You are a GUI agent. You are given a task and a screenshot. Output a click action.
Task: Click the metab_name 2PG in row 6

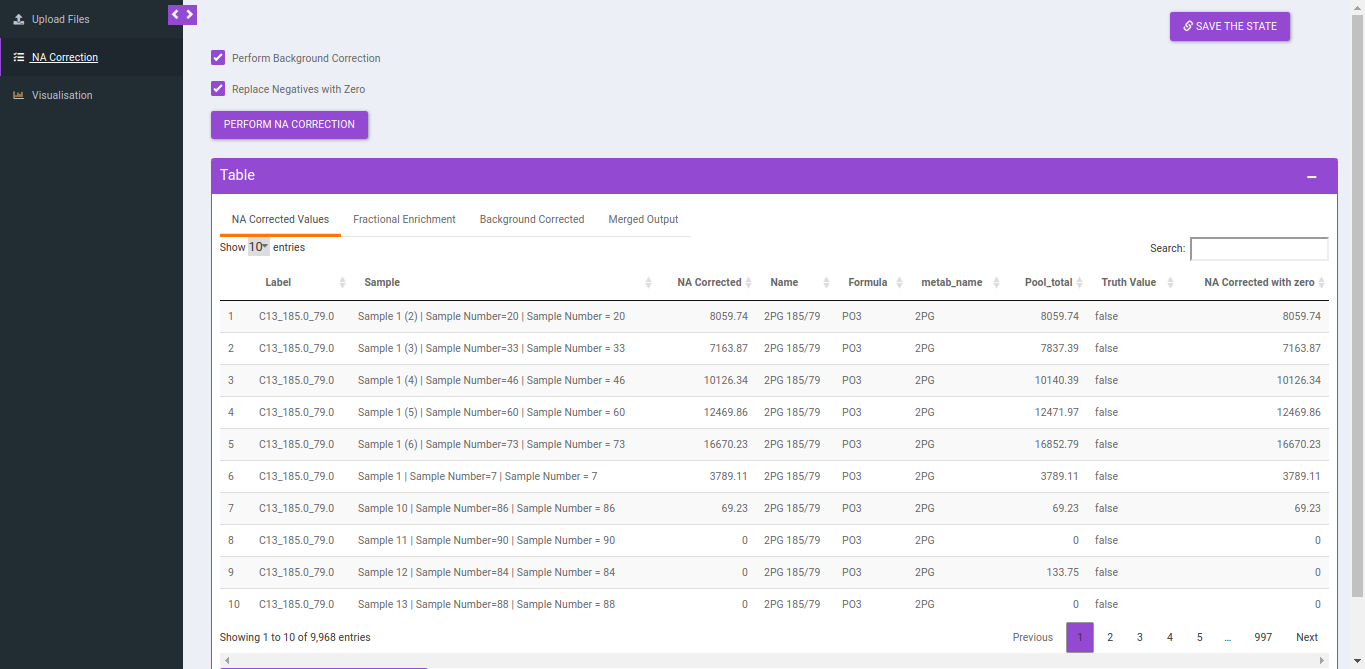tap(925, 477)
